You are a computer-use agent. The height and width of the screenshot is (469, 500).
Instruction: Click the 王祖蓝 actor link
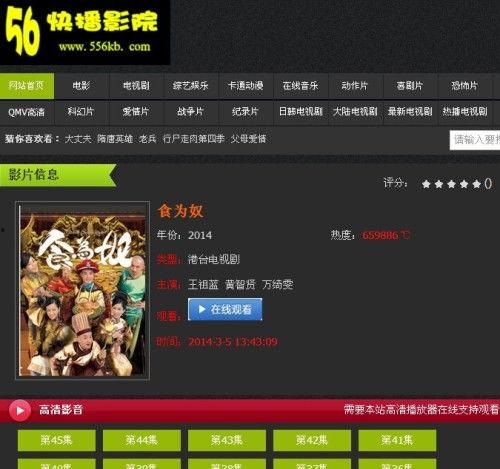(x=203, y=285)
